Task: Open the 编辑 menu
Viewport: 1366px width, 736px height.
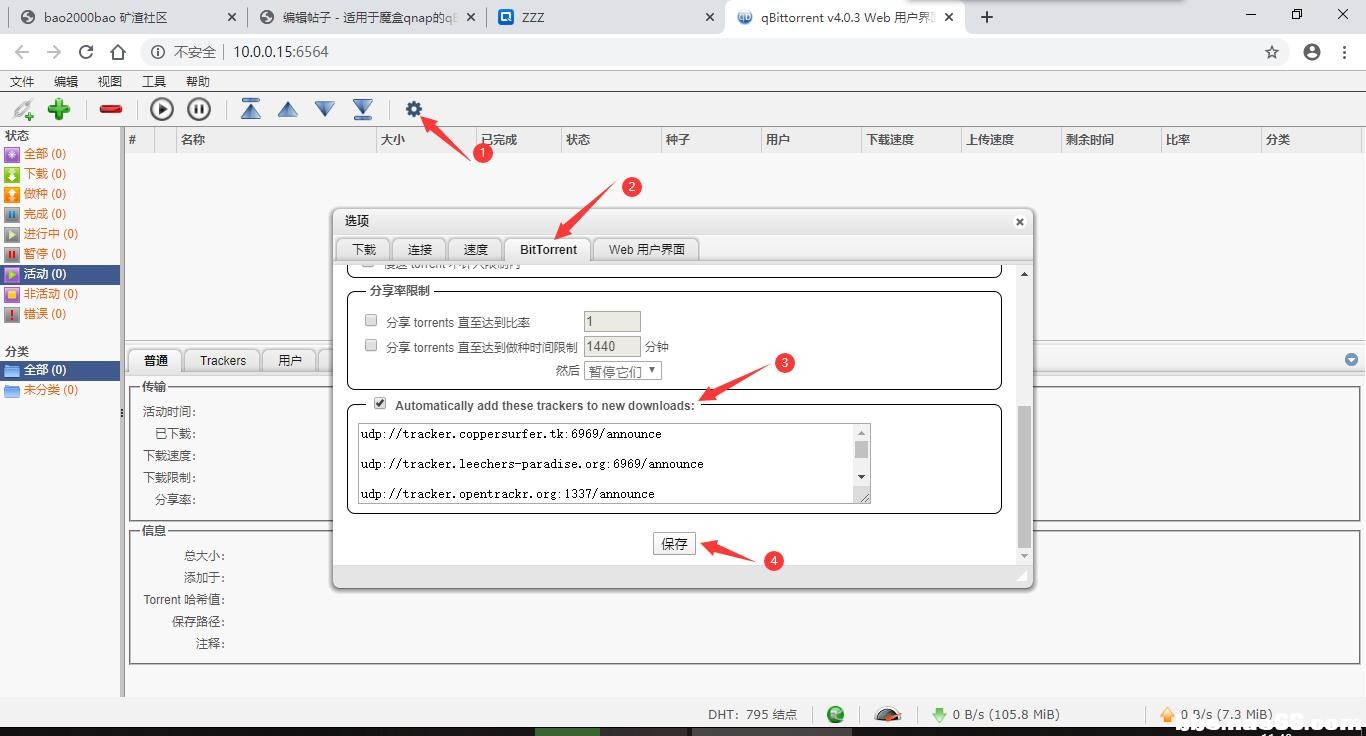Action: tap(66, 82)
